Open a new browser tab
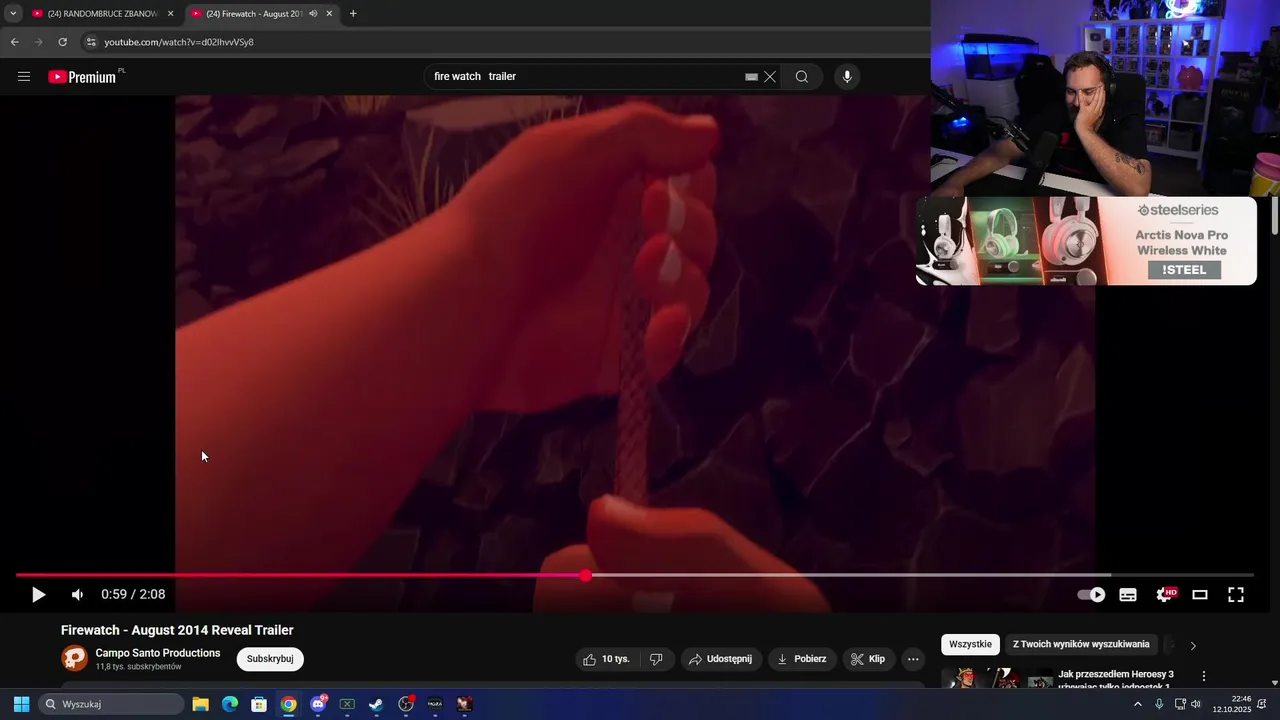Viewport: 1280px width, 720px height. pos(353,14)
